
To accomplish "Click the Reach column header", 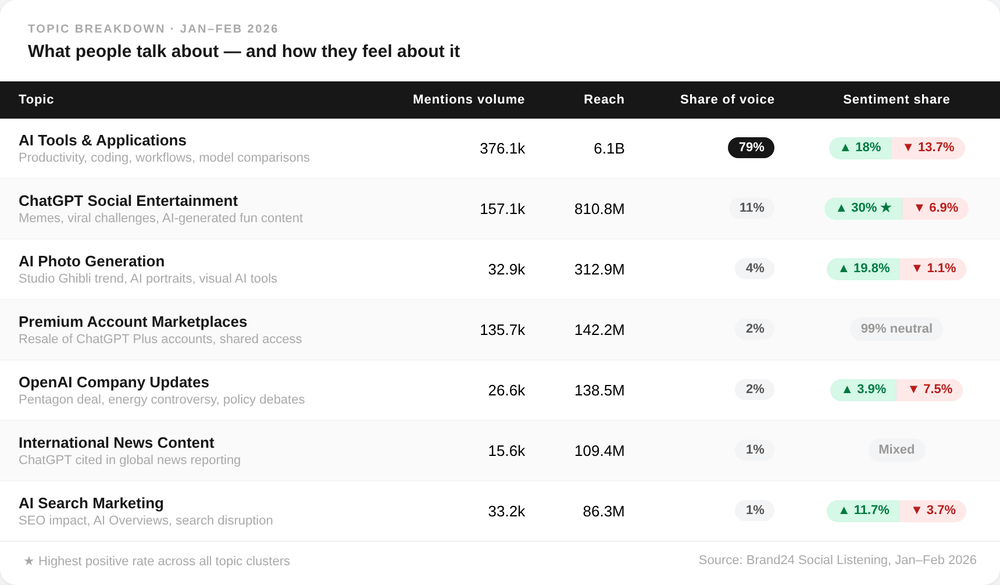I will tap(604, 100).
